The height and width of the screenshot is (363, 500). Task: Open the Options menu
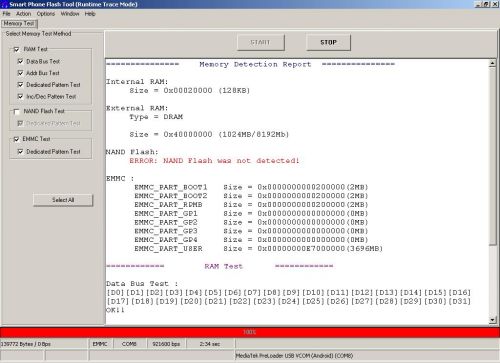pos(46,14)
